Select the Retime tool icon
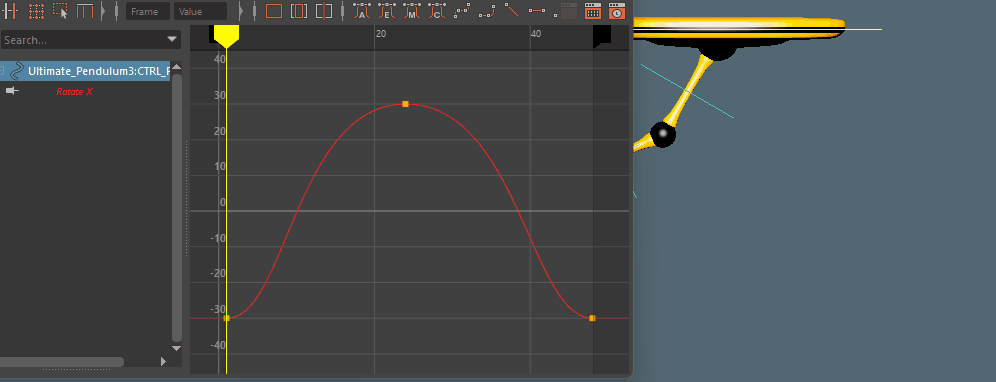The width and height of the screenshot is (996, 382). 84,11
